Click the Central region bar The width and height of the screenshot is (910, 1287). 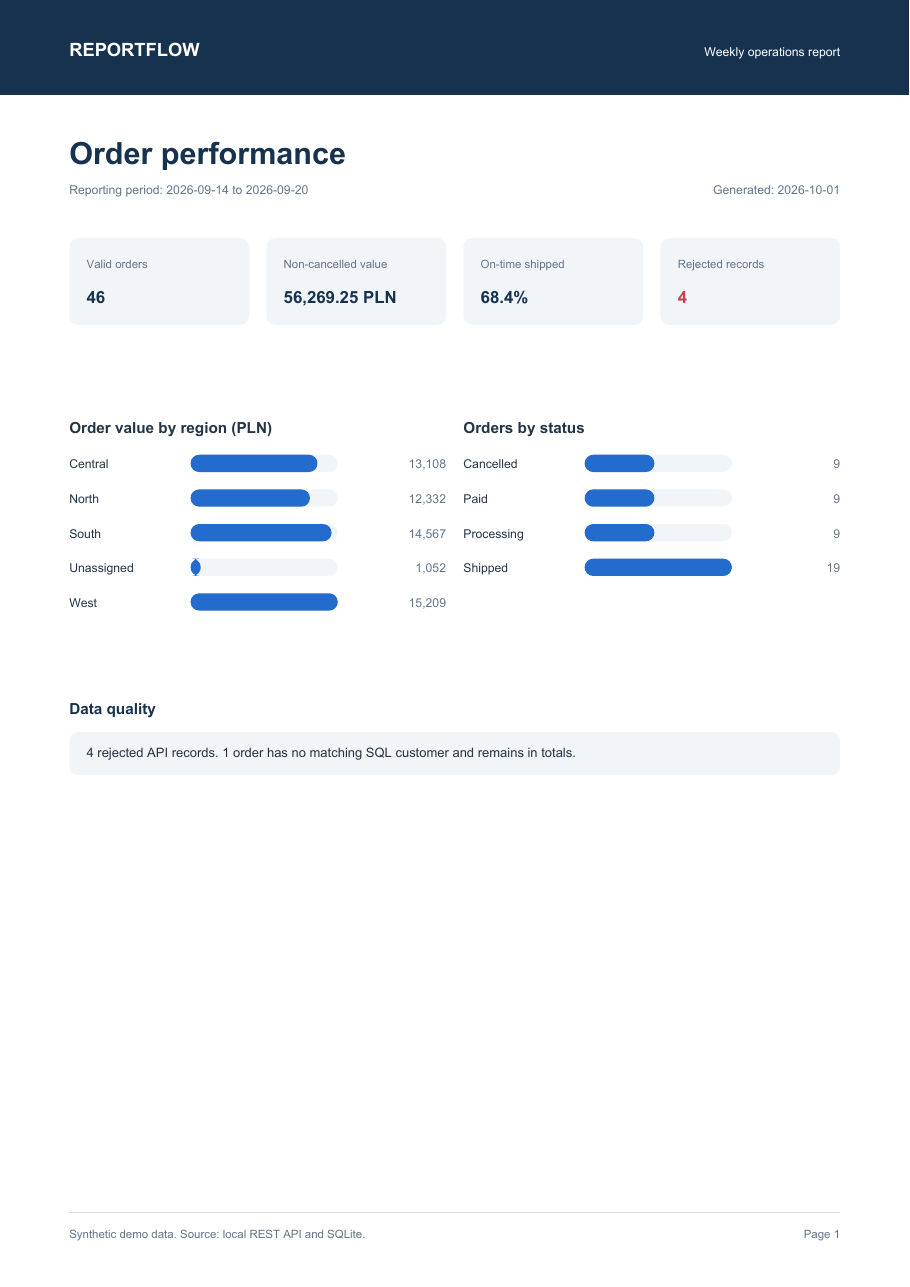click(x=254, y=464)
